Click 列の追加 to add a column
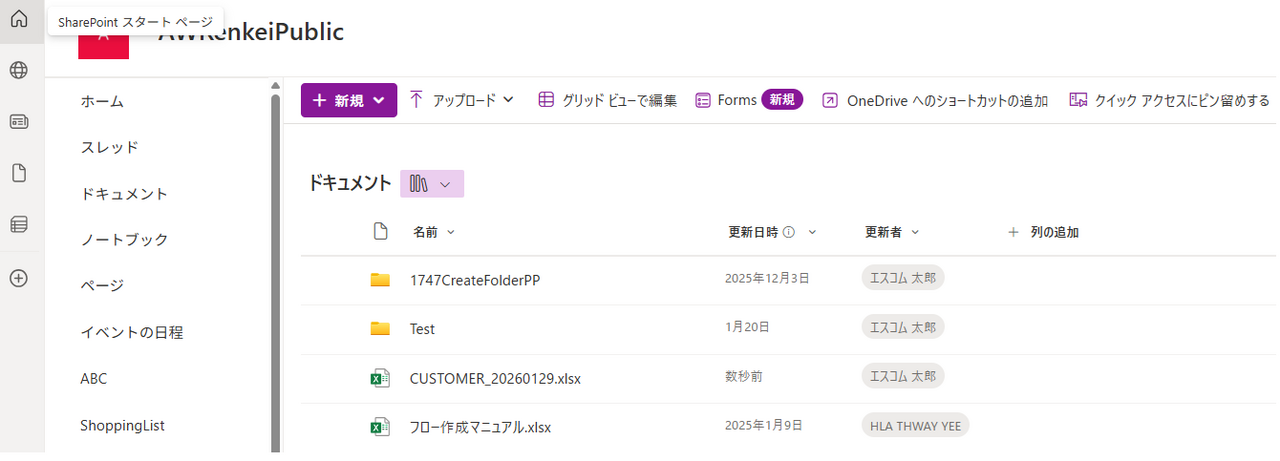The height and width of the screenshot is (461, 1280). point(1043,232)
